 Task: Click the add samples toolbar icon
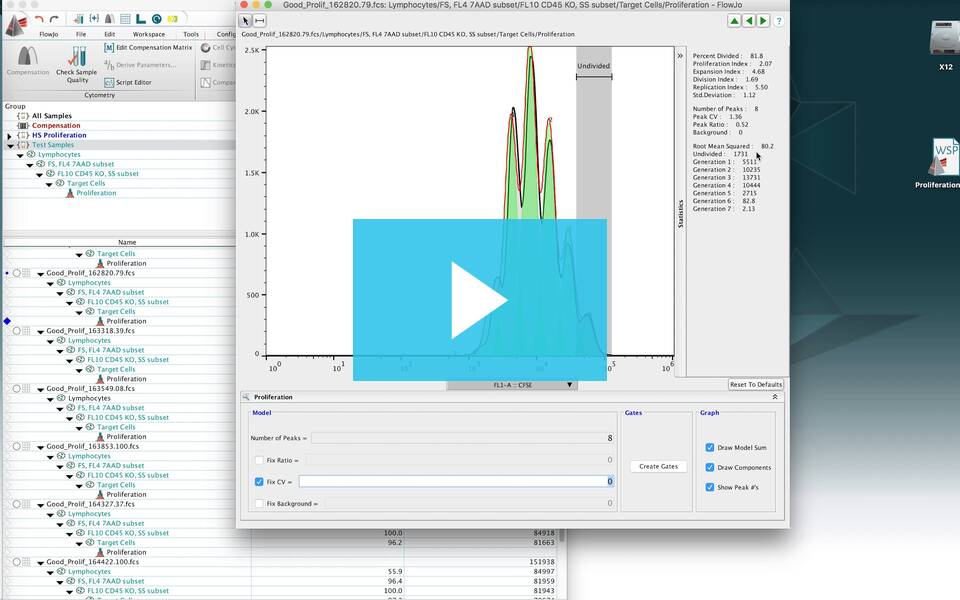(78, 20)
